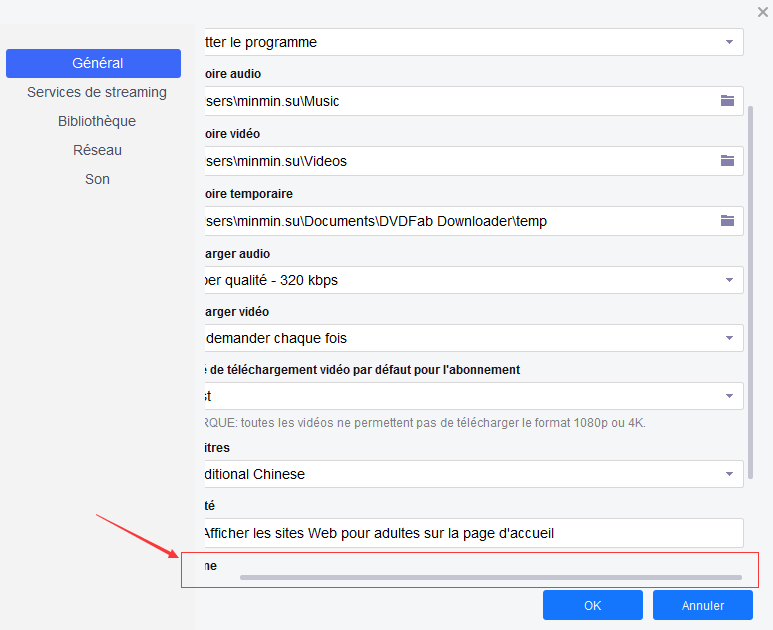
Task: Show the Son settings section
Action: click(97, 179)
